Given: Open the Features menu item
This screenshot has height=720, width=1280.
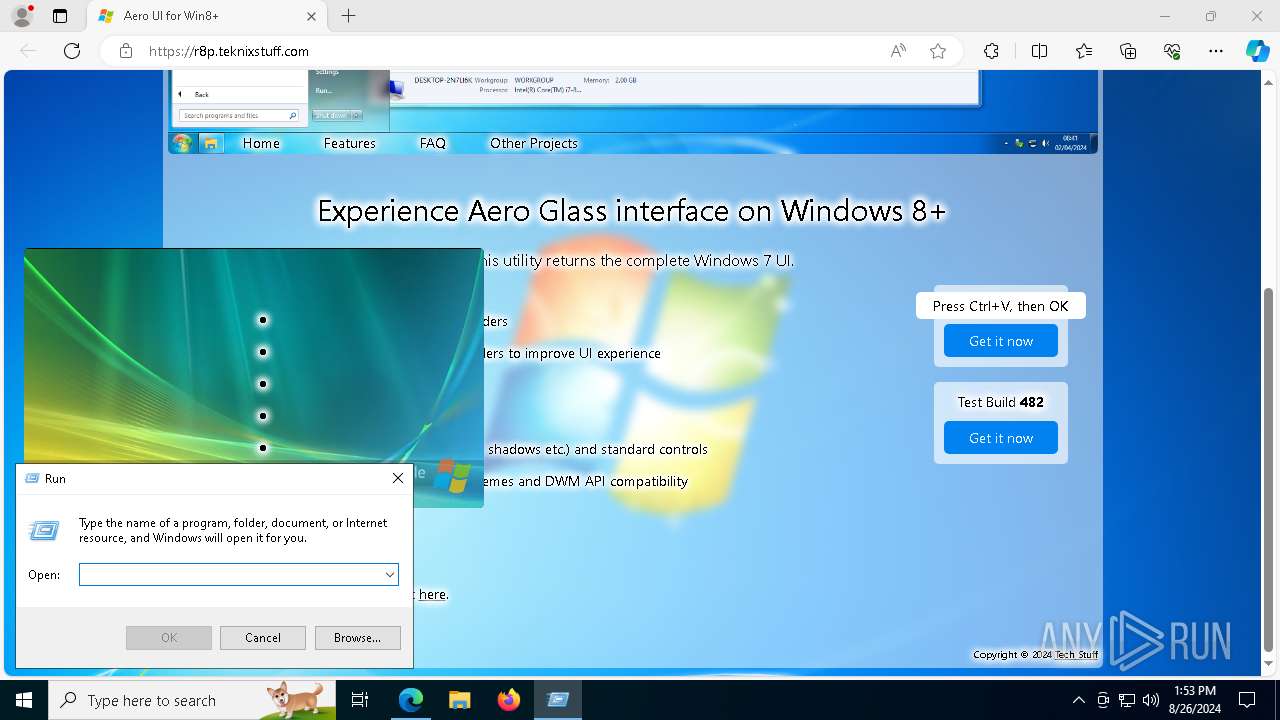Looking at the screenshot, I should tap(349, 143).
